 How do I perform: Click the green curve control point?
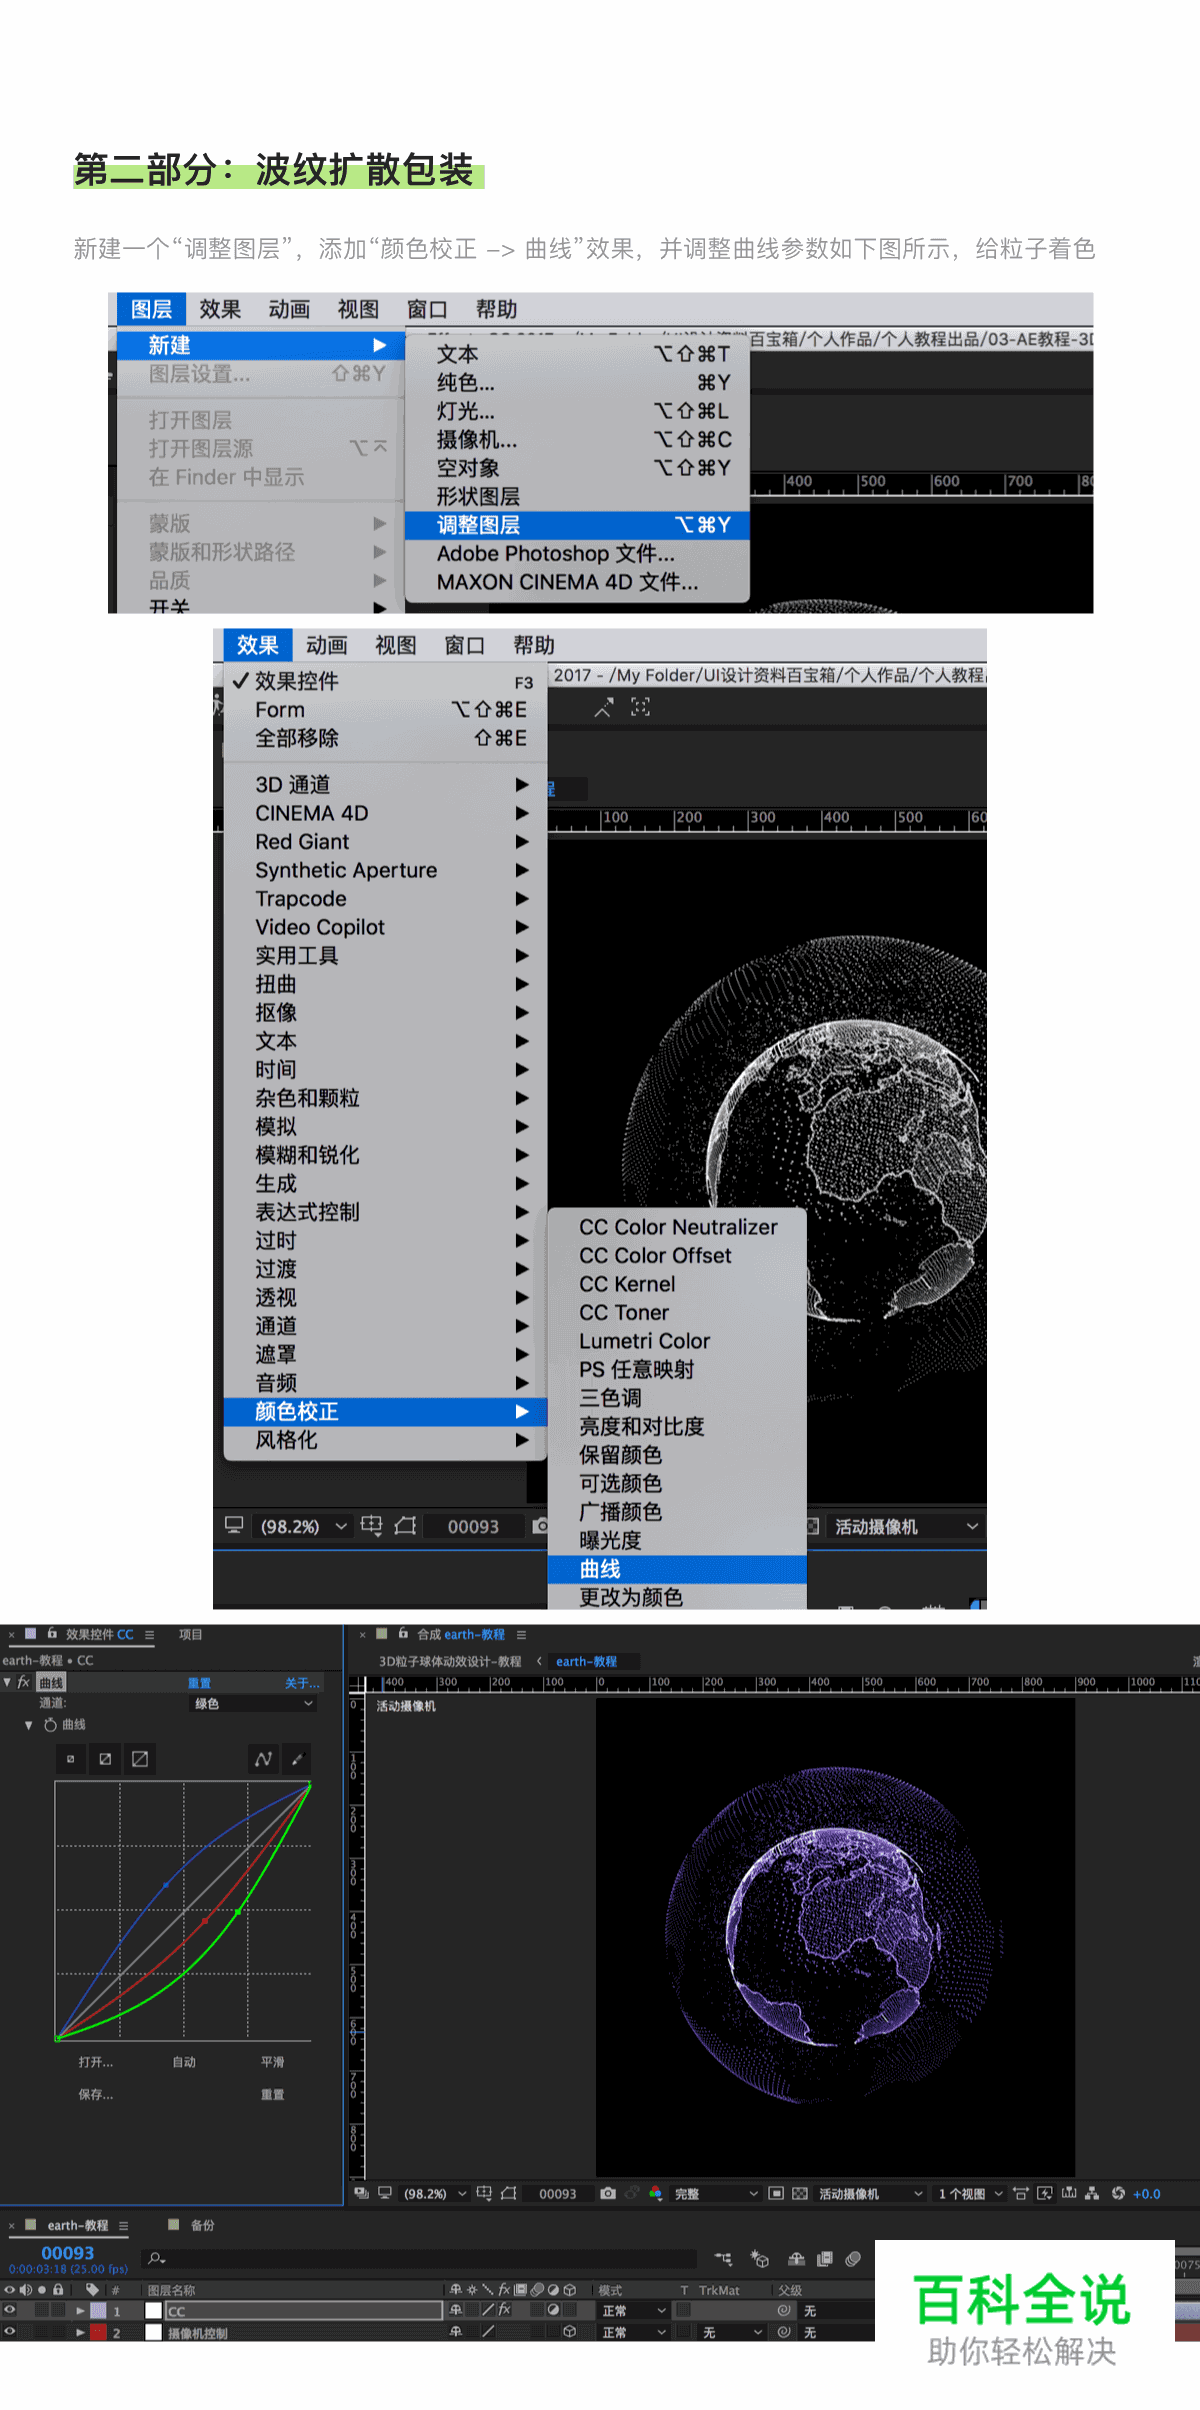[238, 1912]
